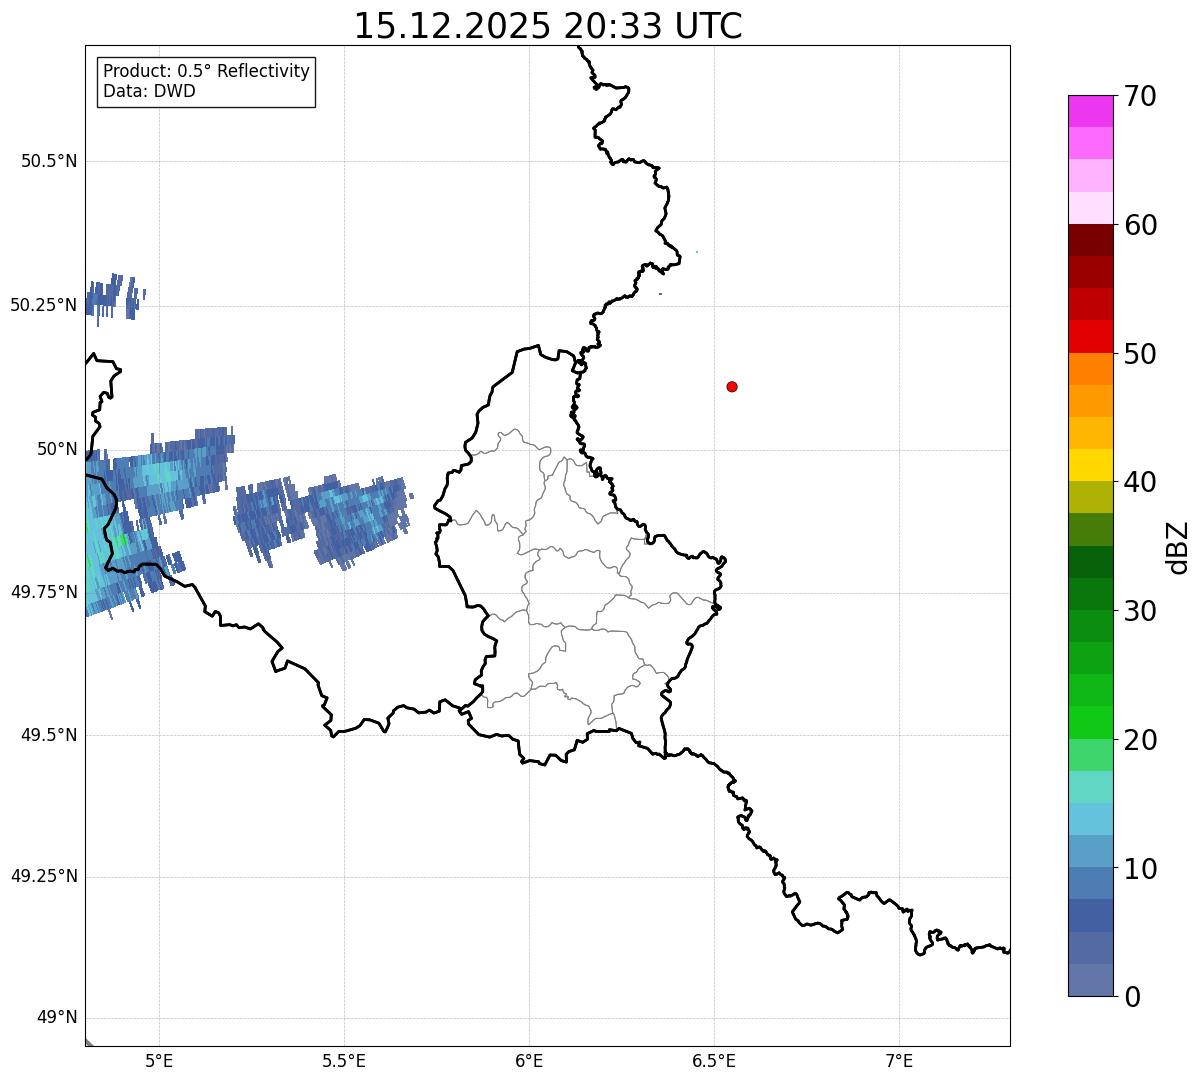Viewport: 1202px width, 1081px height.
Task: Click the colorbar tick label 30
Action: [x=1141, y=611]
